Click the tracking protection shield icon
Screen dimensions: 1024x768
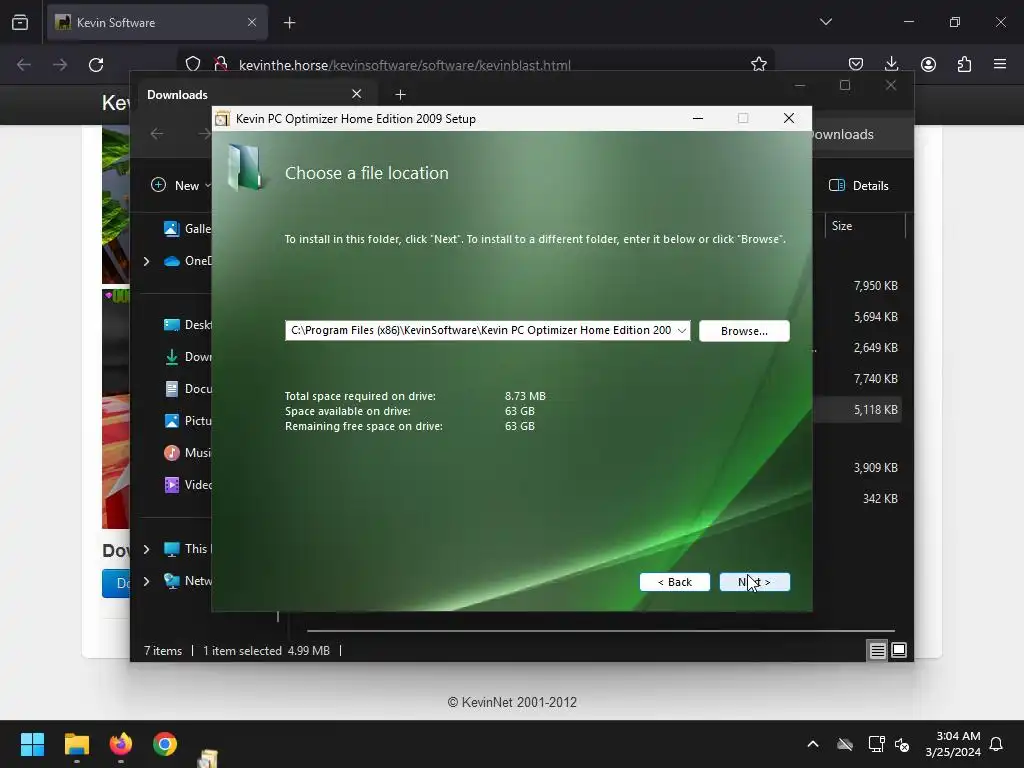(x=193, y=64)
